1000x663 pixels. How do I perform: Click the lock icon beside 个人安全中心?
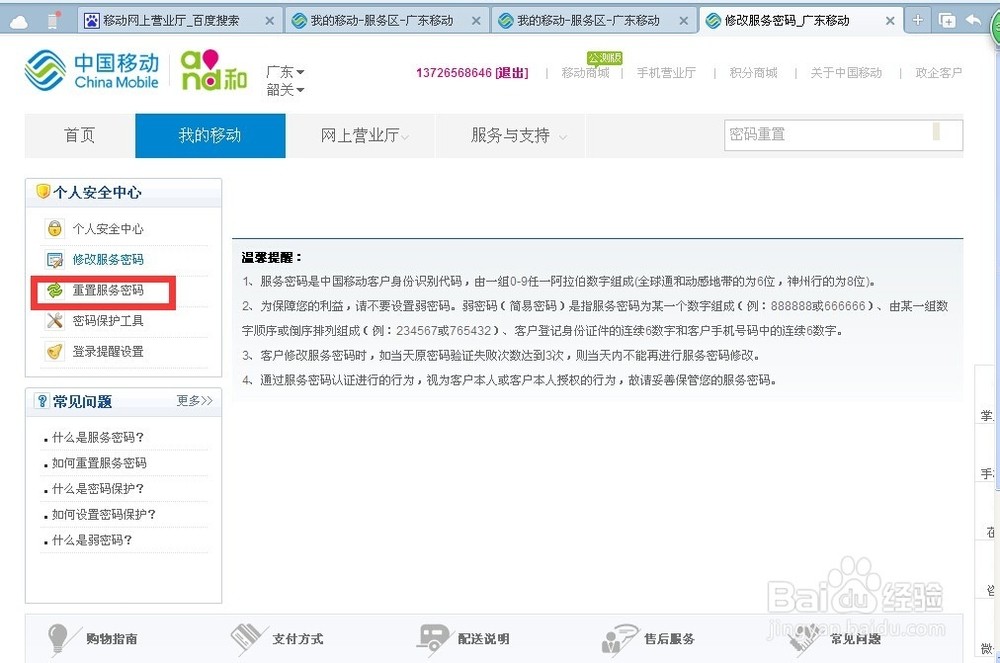pyautogui.click(x=54, y=229)
